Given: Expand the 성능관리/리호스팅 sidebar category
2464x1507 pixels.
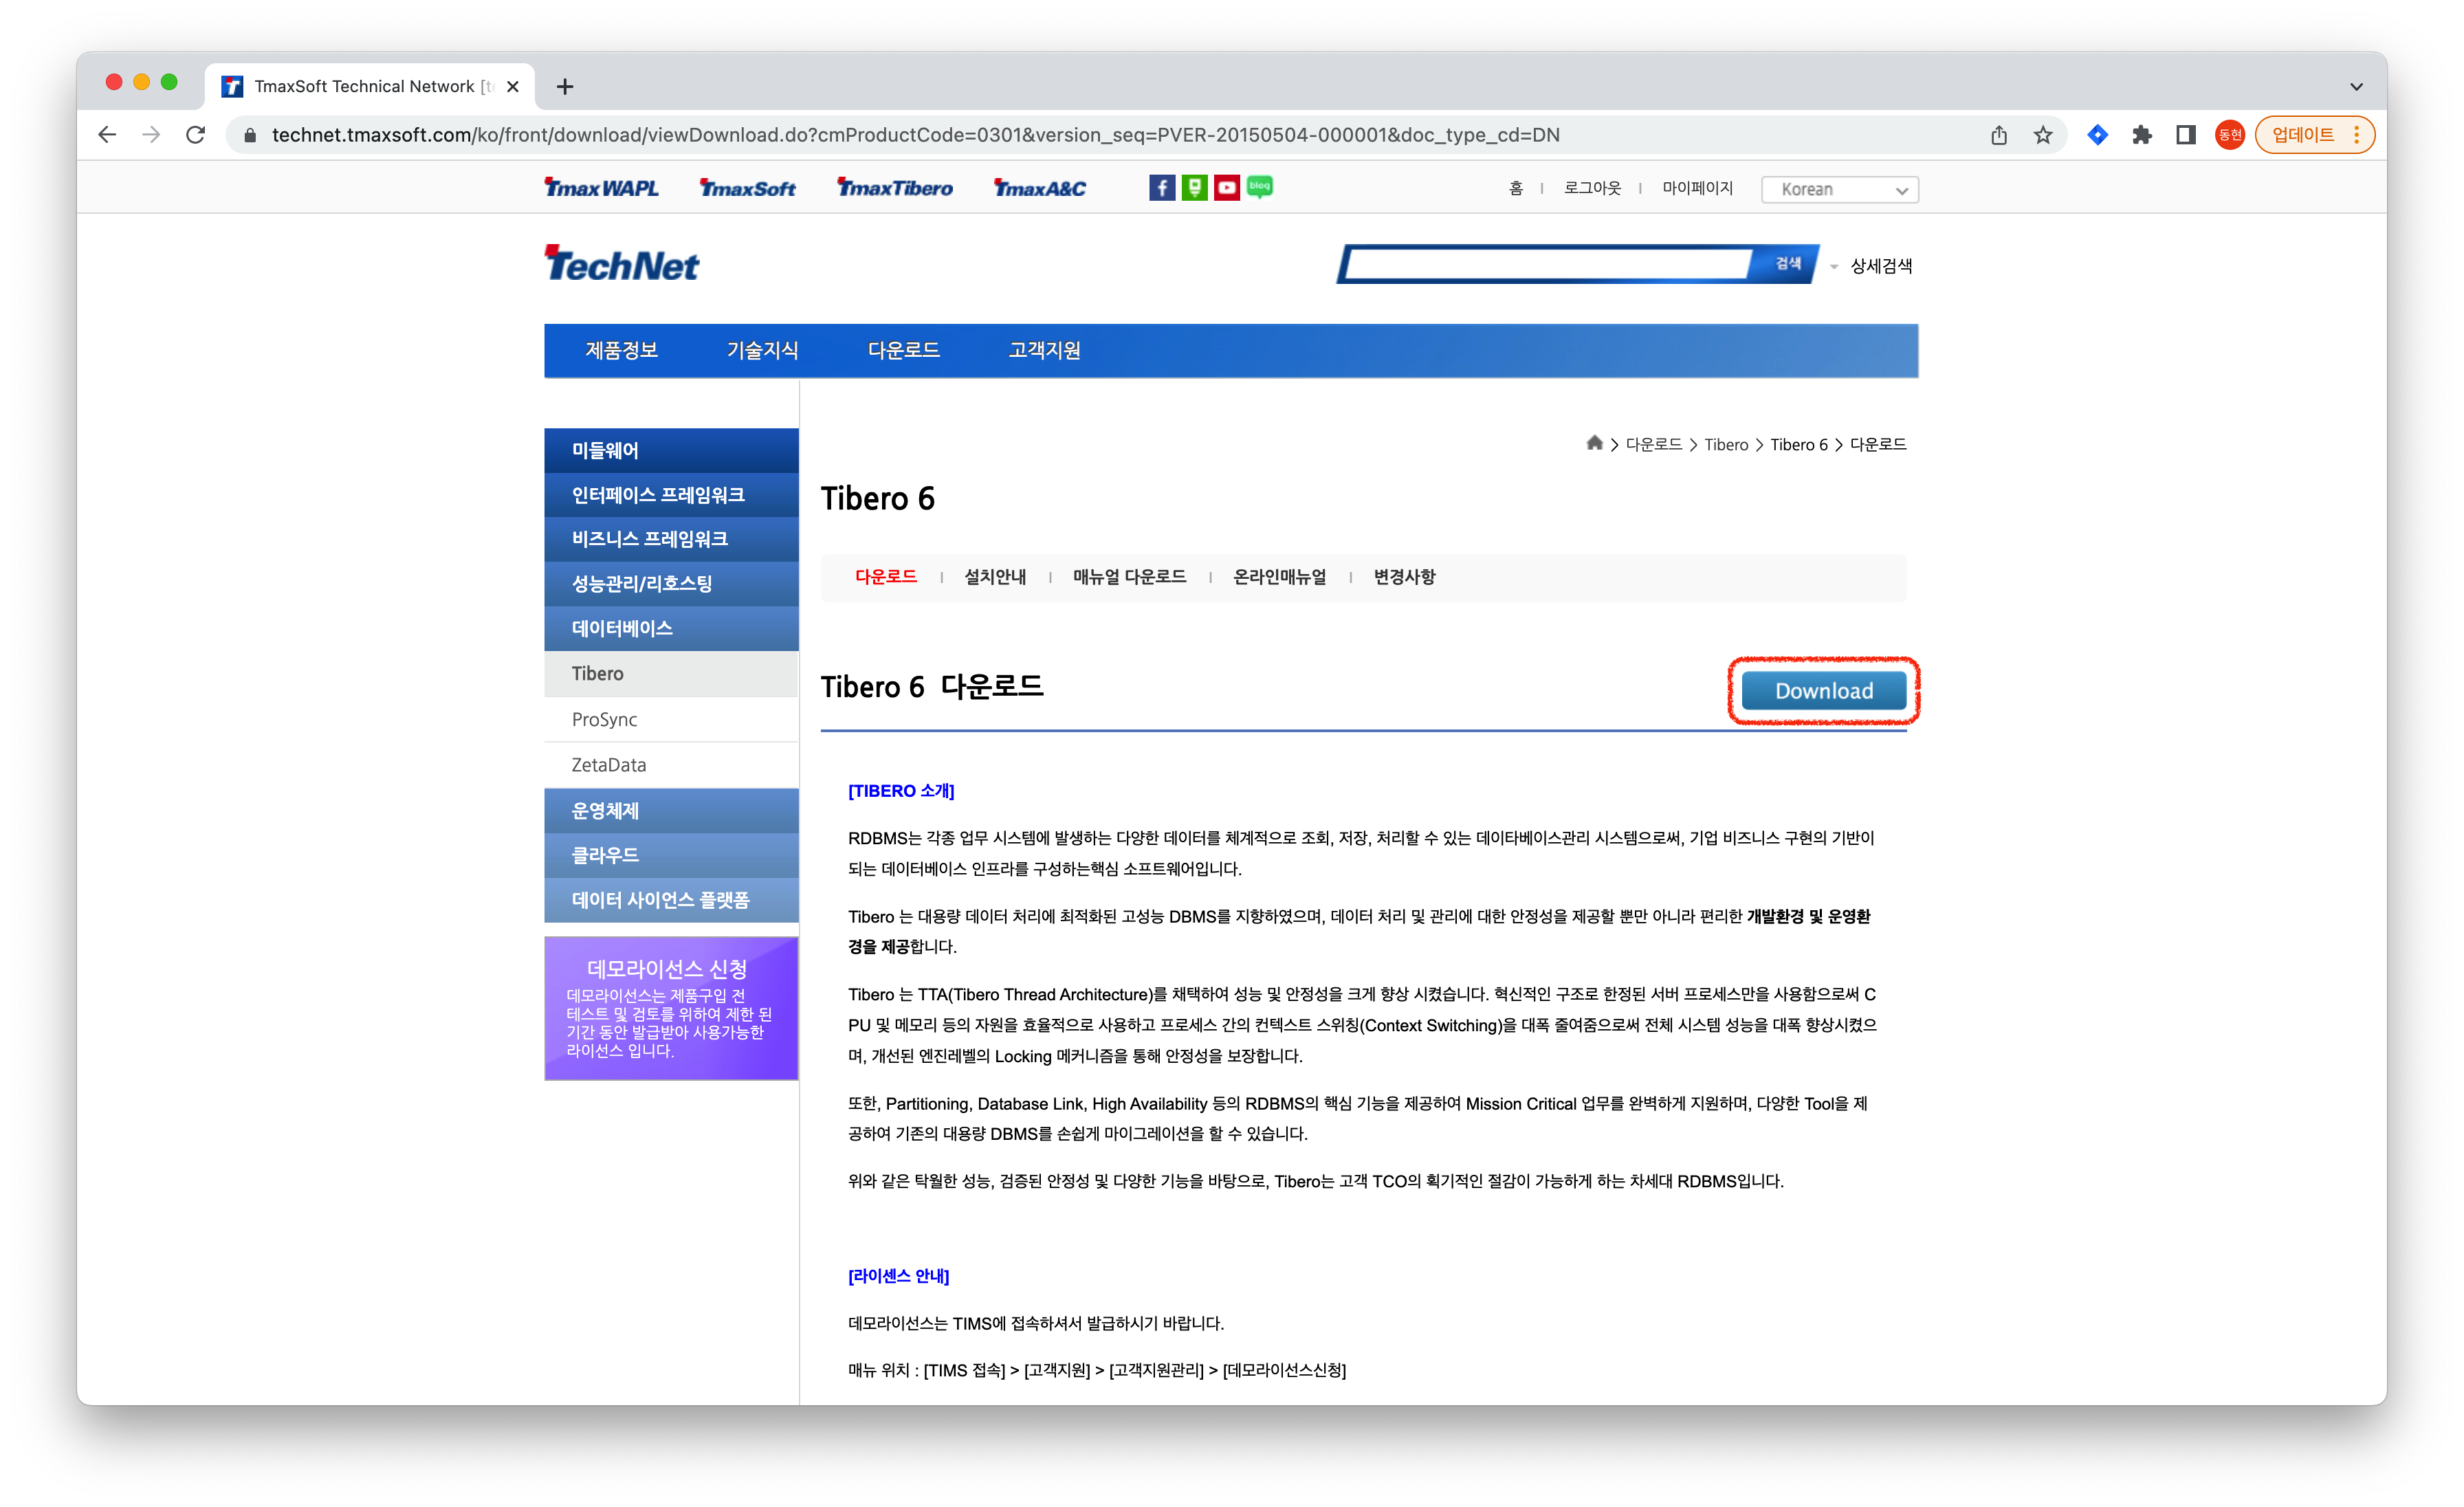Looking at the screenshot, I should 671,584.
